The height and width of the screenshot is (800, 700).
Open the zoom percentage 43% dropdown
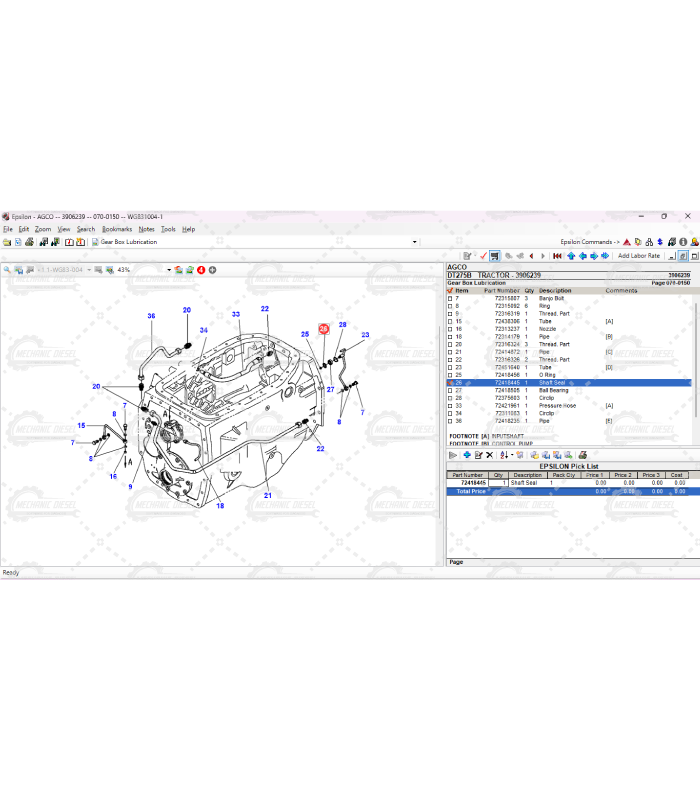(x=168, y=270)
